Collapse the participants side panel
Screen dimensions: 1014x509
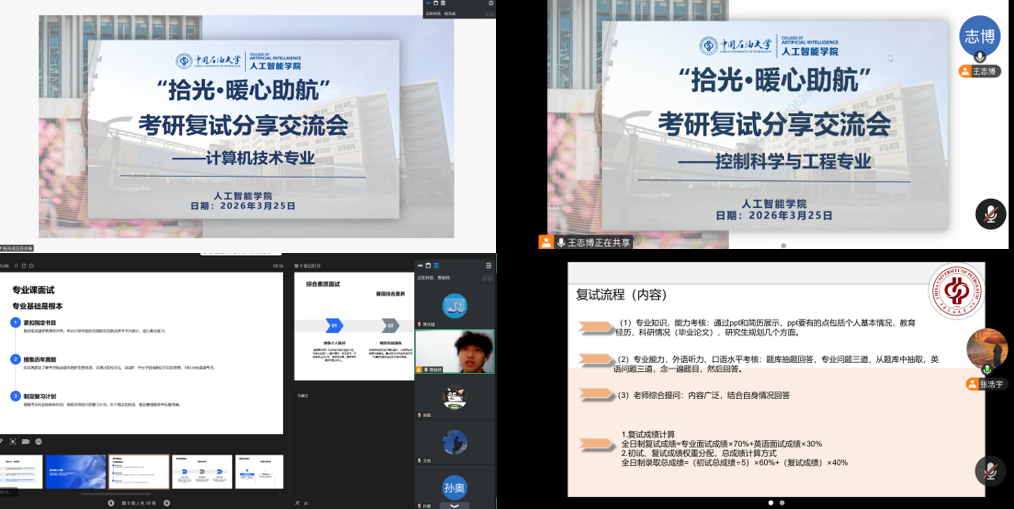point(489,265)
